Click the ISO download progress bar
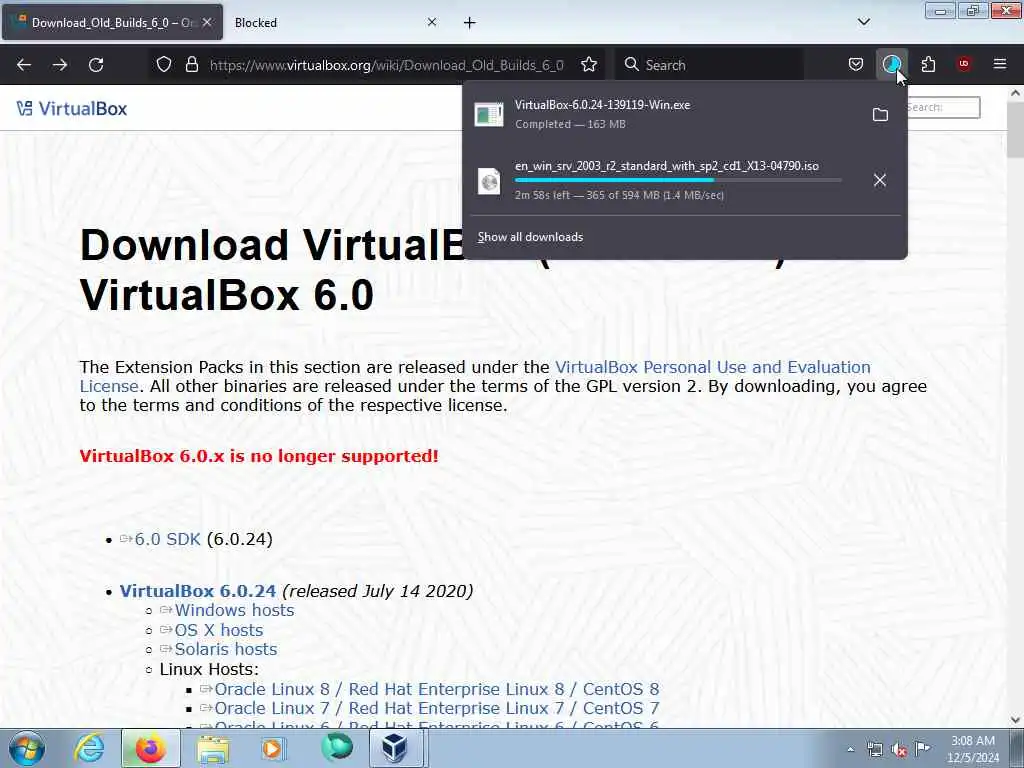Viewport: 1024px width, 768px height. pyautogui.click(x=678, y=180)
